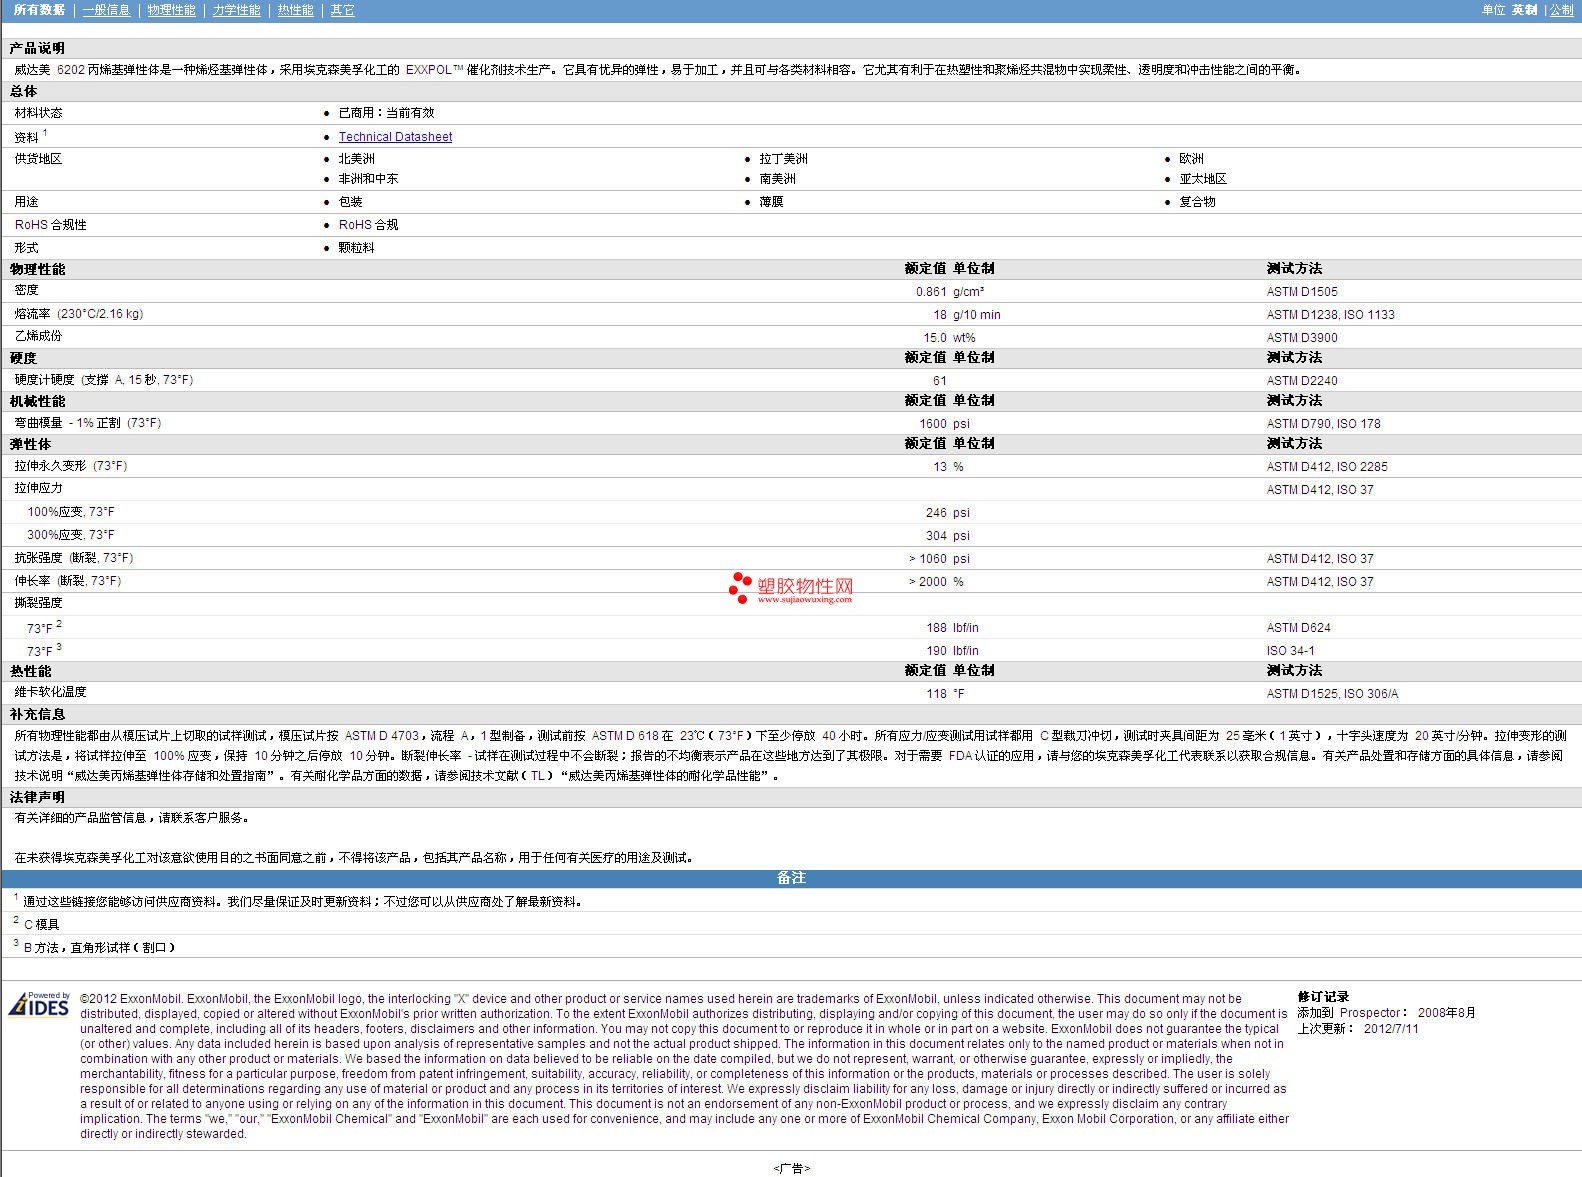Click ASTM D3900 test method
The width and height of the screenshot is (1582, 1177).
pos(1302,338)
